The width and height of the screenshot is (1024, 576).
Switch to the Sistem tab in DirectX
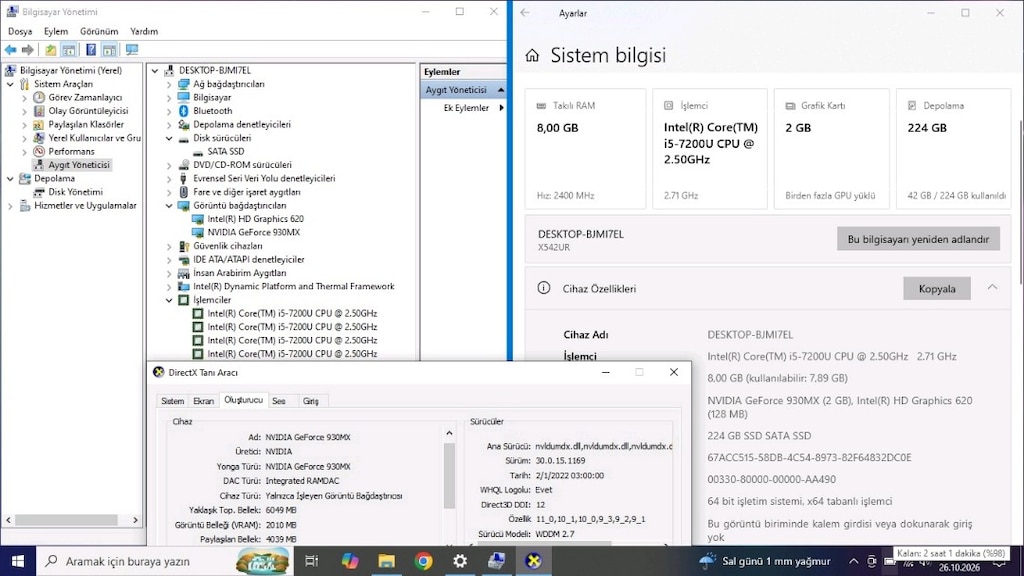click(172, 401)
